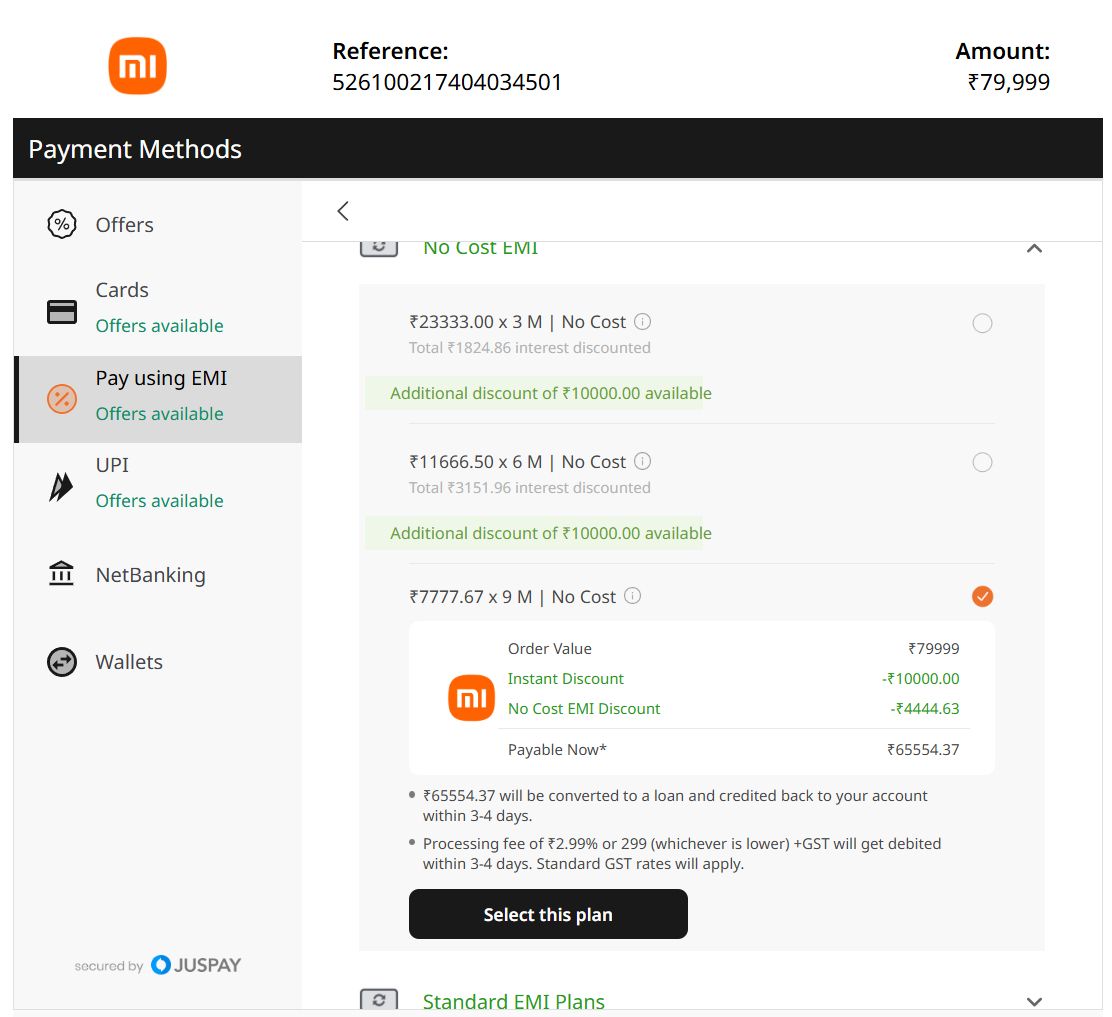Open the Cards payment method
The height and width of the screenshot is (1017, 1112).
[x=158, y=312]
